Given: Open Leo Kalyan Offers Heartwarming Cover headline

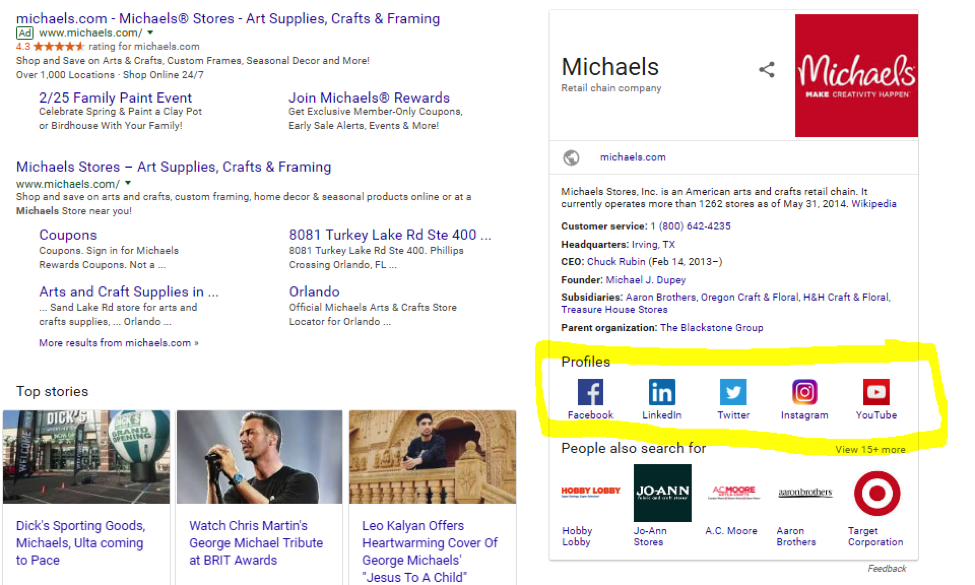Looking at the screenshot, I should click(x=430, y=551).
